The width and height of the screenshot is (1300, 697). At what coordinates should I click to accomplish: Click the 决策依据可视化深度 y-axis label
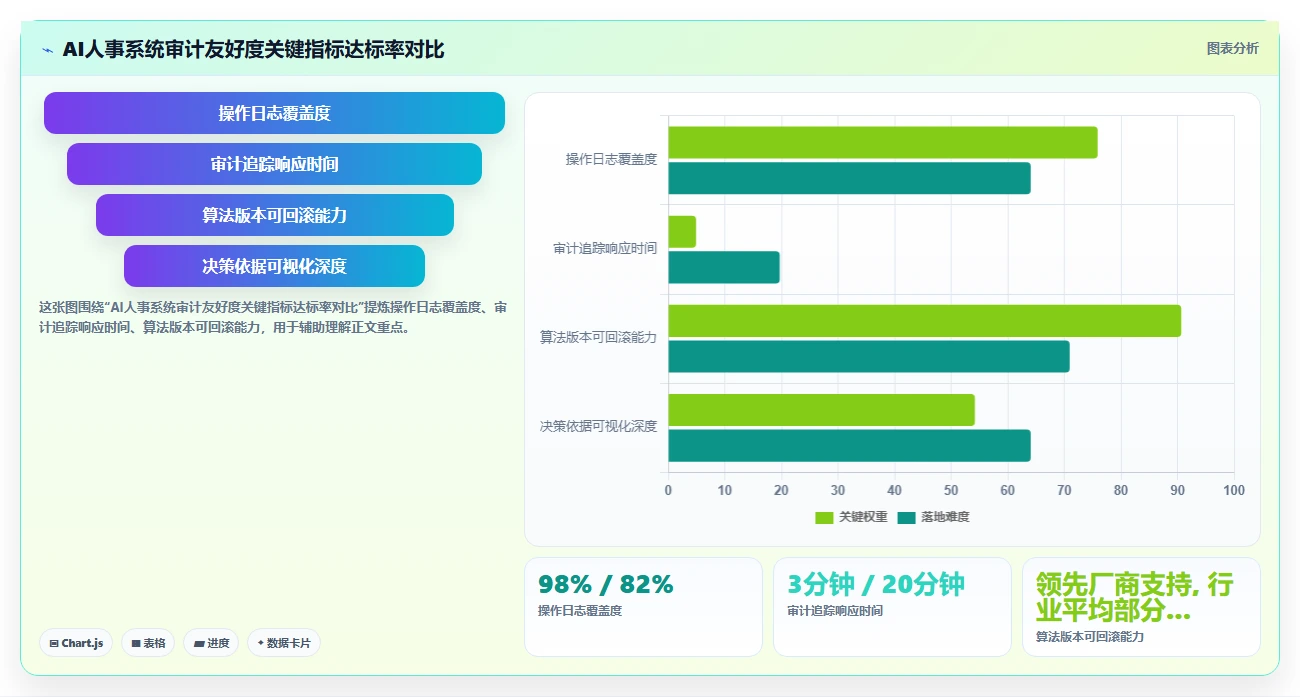[x=599, y=426]
